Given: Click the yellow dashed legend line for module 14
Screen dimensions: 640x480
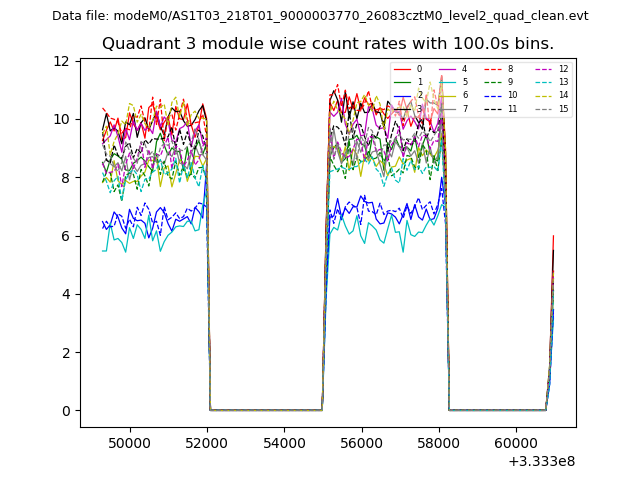Looking at the screenshot, I should tap(542, 95).
